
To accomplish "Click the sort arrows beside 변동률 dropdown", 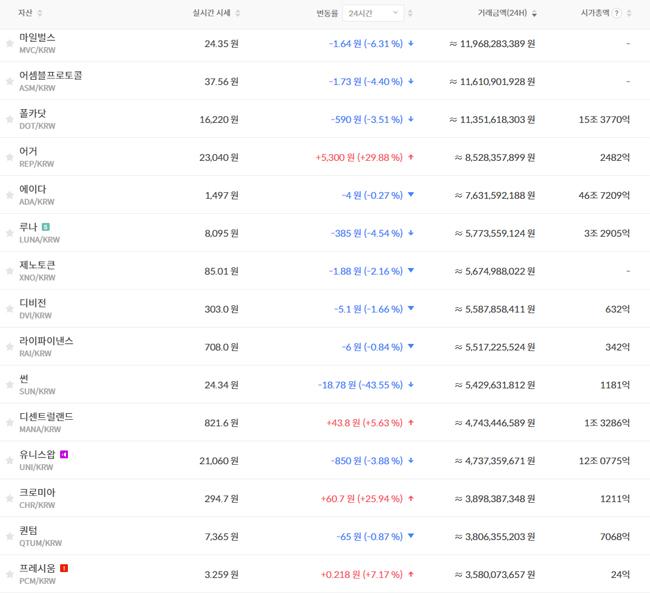I will 410,13.
